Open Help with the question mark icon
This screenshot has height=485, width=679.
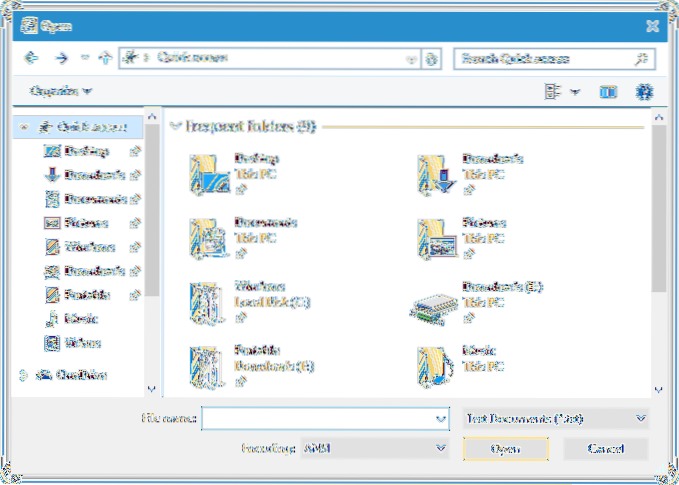pos(645,92)
